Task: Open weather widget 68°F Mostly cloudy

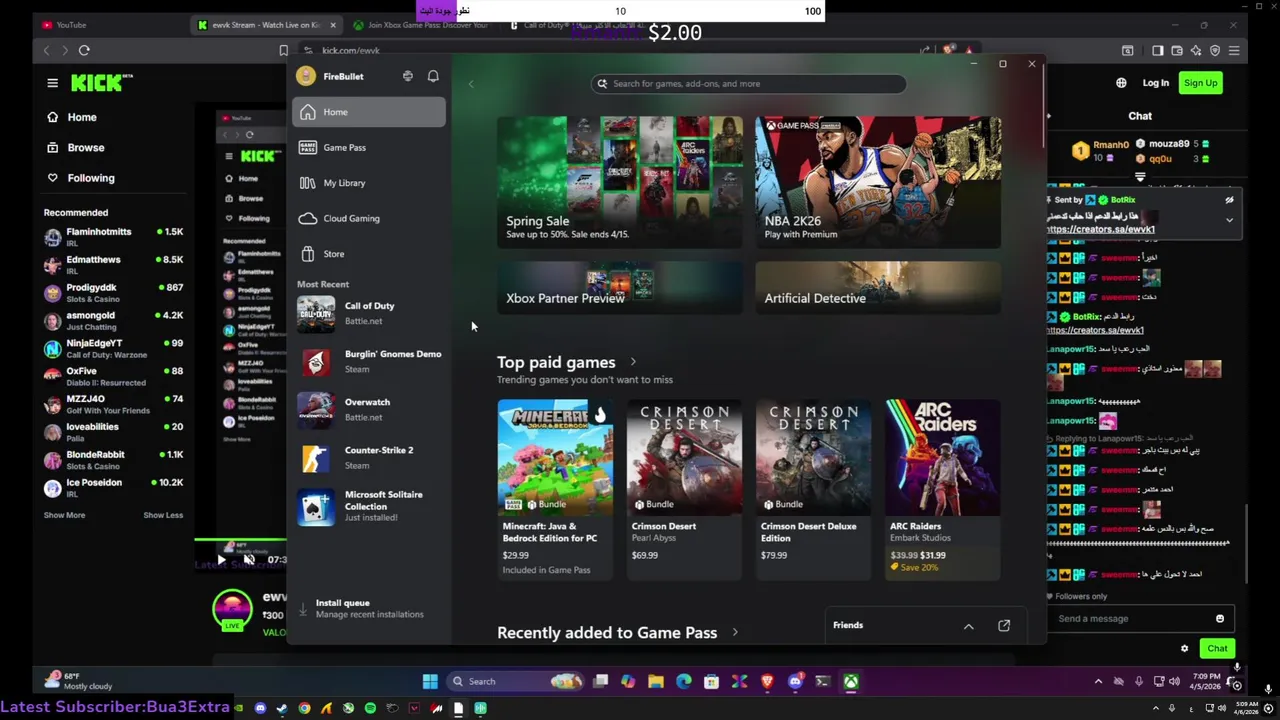Action: point(77,681)
